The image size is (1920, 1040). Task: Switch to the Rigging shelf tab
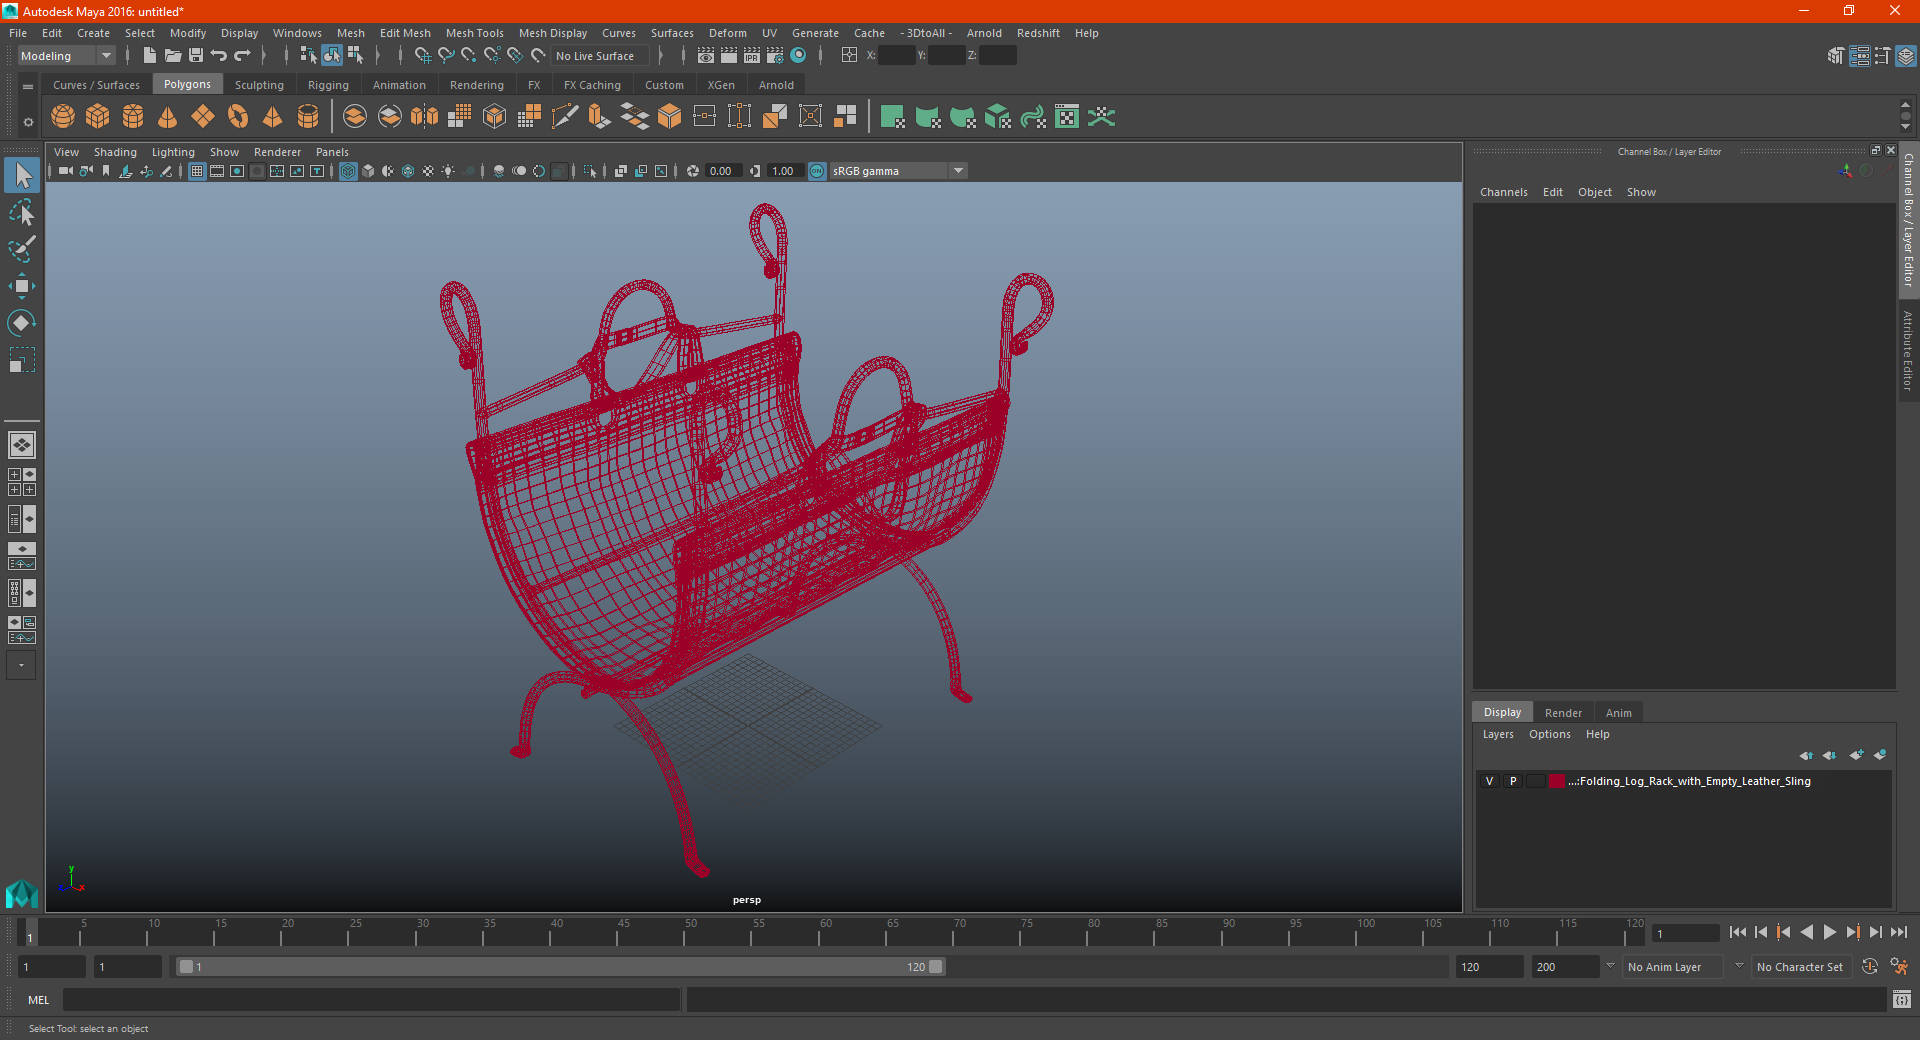(x=328, y=85)
